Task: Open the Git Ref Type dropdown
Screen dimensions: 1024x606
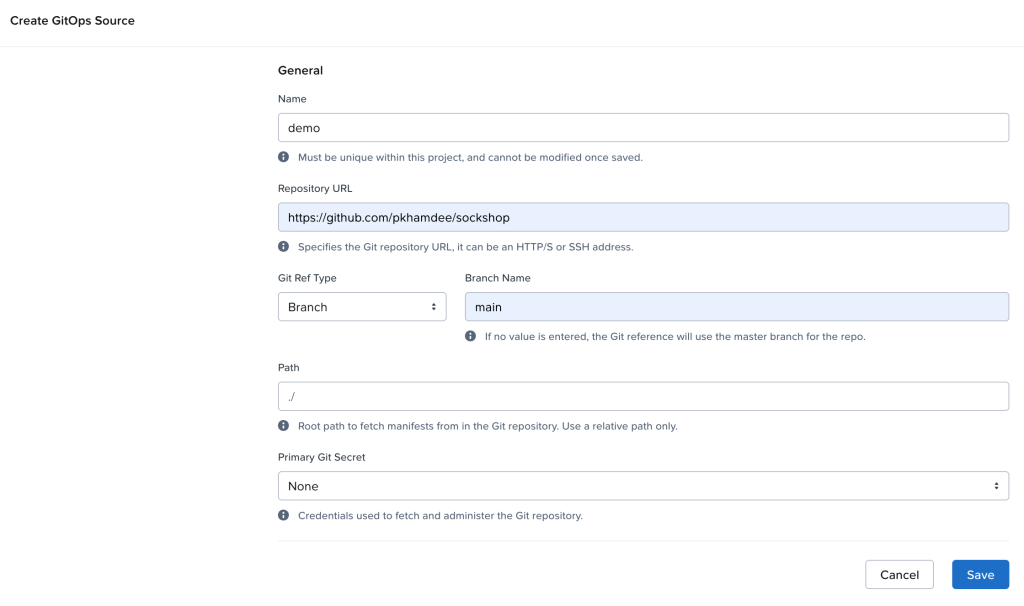Action: [362, 307]
